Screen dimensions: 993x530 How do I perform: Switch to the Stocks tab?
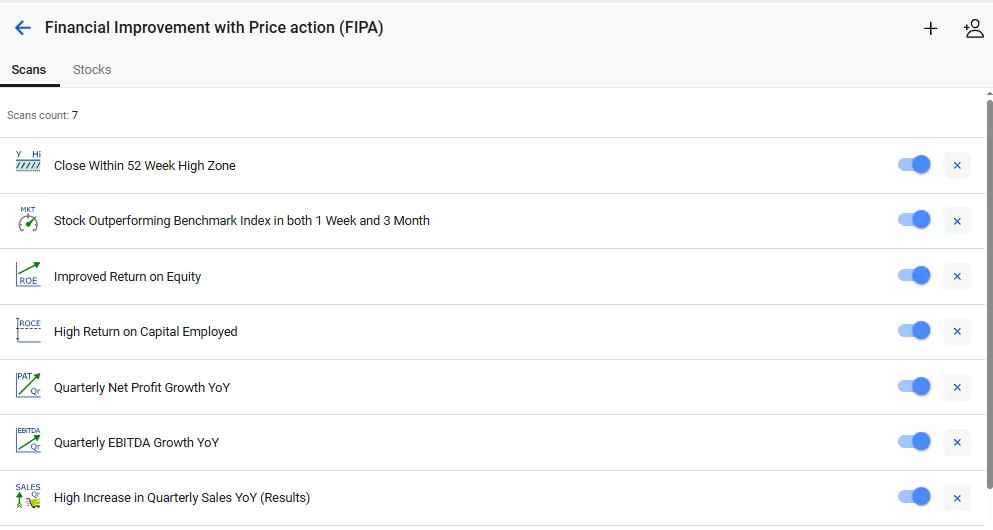click(x=92, y=70)
